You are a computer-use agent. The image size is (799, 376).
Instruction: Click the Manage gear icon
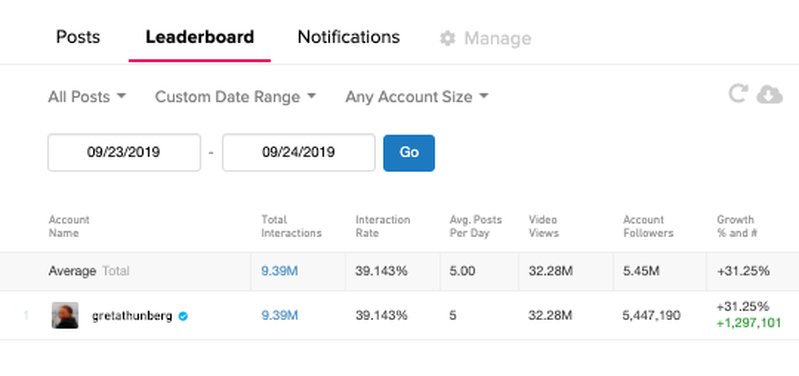tap(447, 38)
